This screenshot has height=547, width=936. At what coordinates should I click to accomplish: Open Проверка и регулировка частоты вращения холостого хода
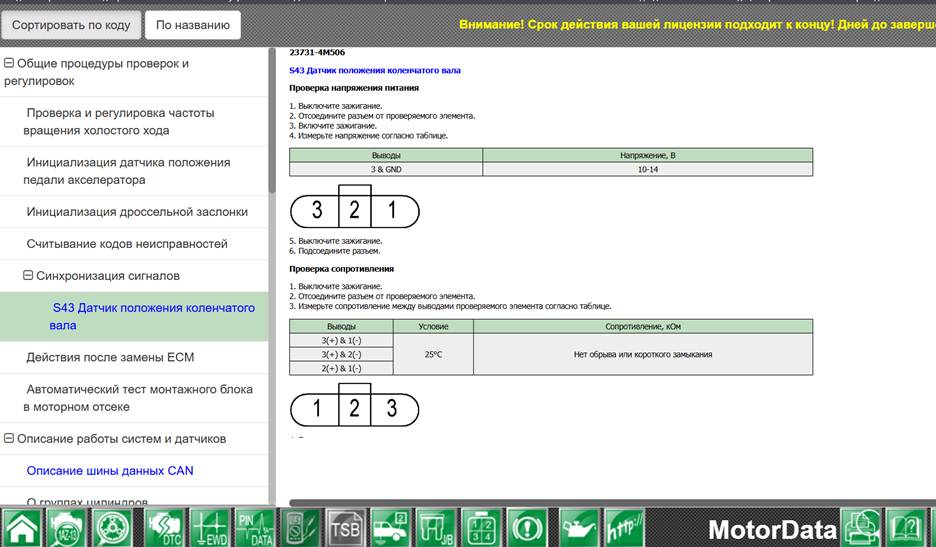(x=134, y=122)
